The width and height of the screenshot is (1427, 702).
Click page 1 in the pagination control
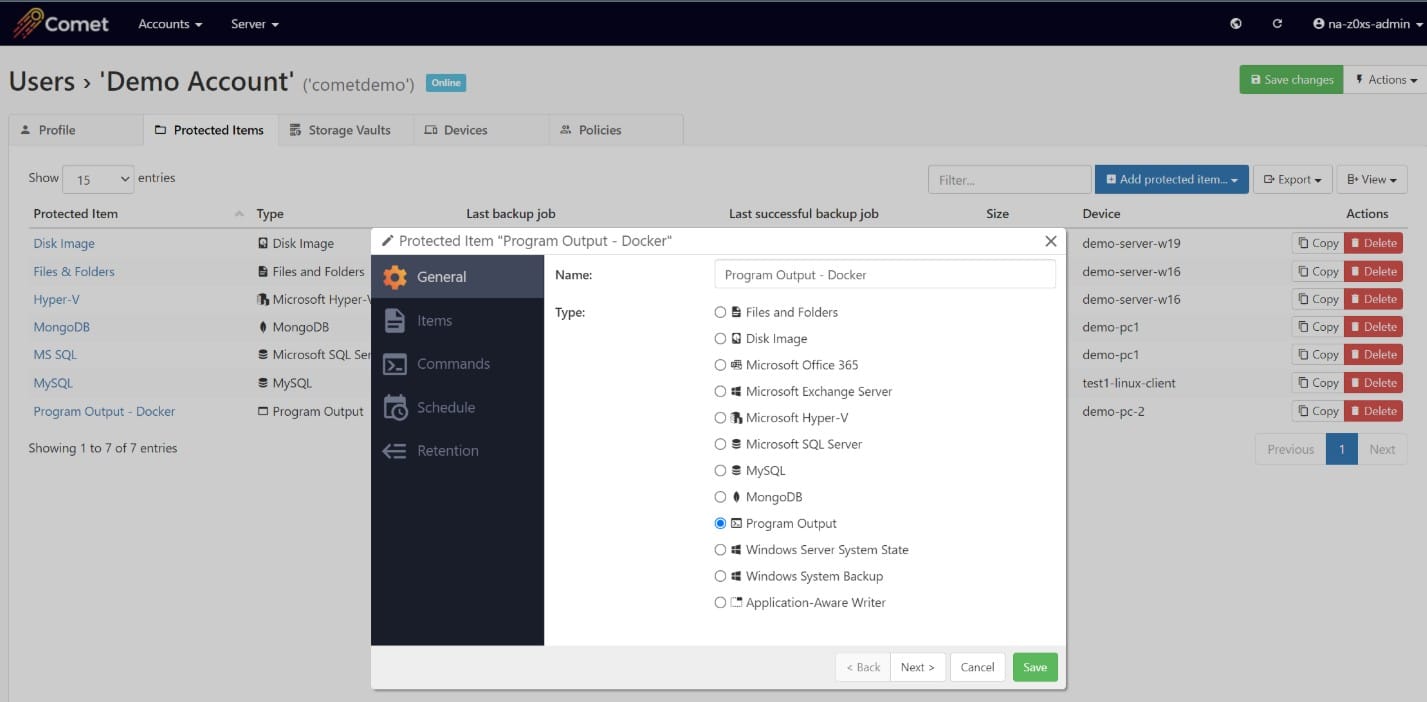point(1341,449)
